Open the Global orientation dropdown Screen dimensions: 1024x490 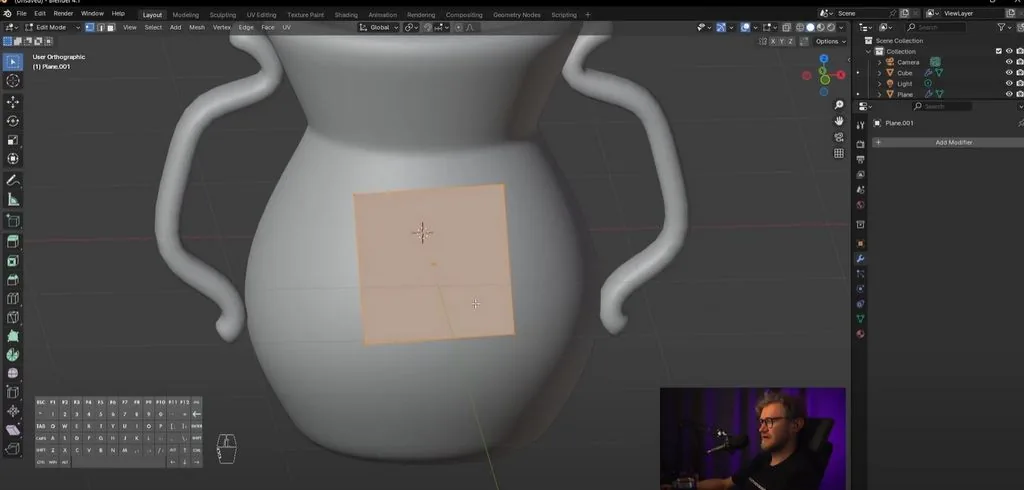[x=379, y=27]
